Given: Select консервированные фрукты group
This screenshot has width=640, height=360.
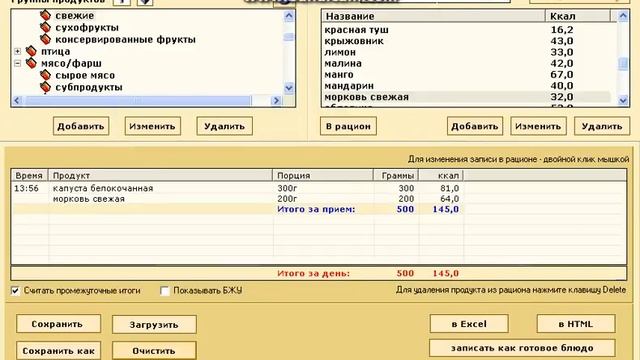Looking at the screenshot, I should coord(125,39).
